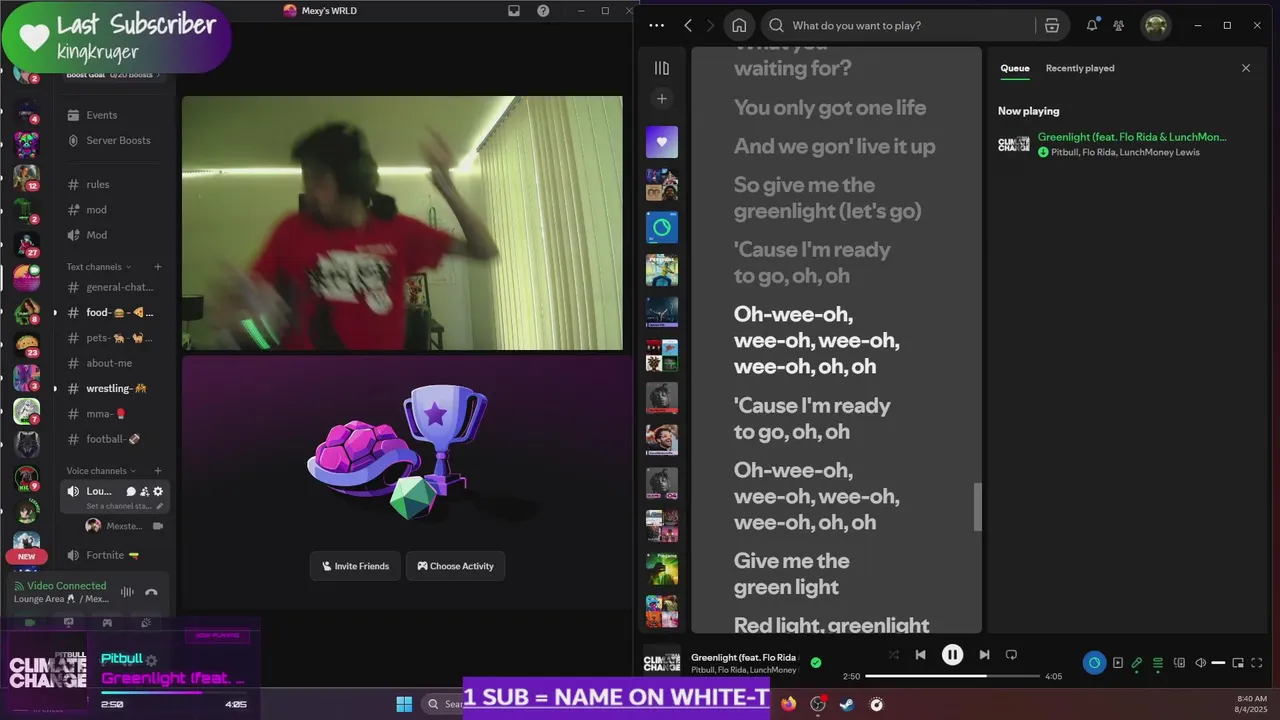Switch to Recently played tab

click(x=1080, y=68)
